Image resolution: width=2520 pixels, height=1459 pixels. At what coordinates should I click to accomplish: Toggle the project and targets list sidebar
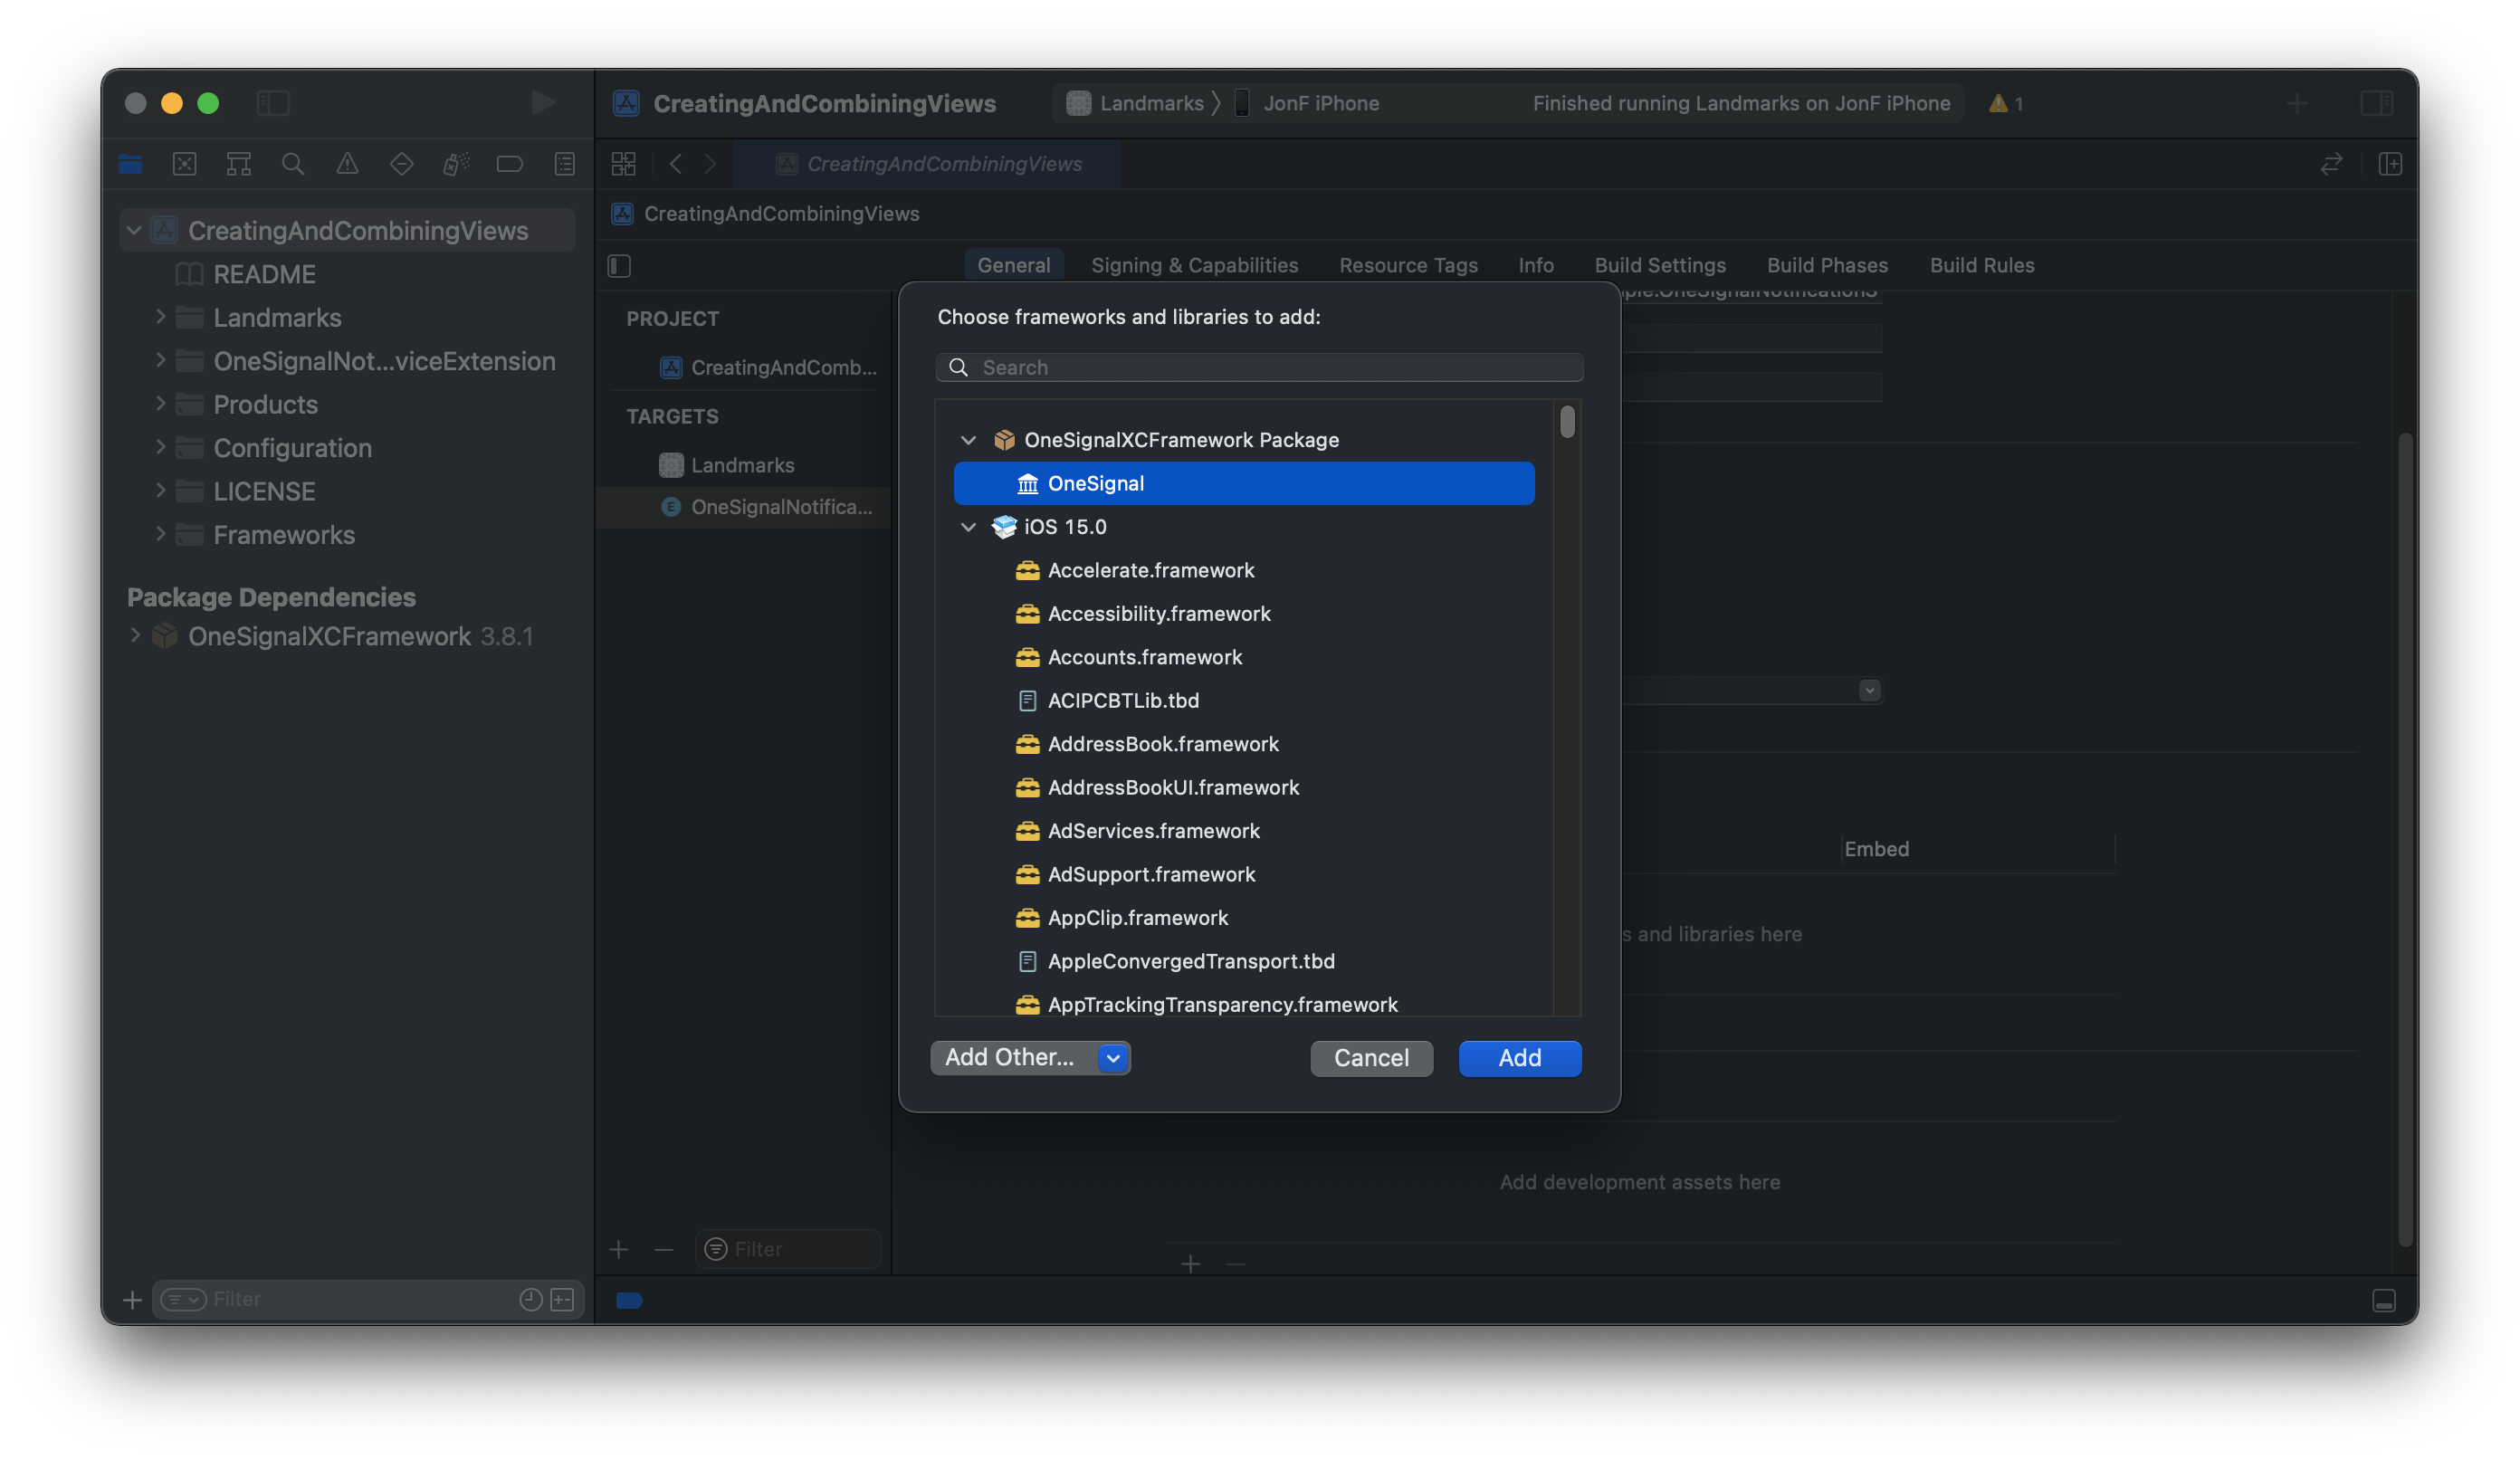(619, 266)
